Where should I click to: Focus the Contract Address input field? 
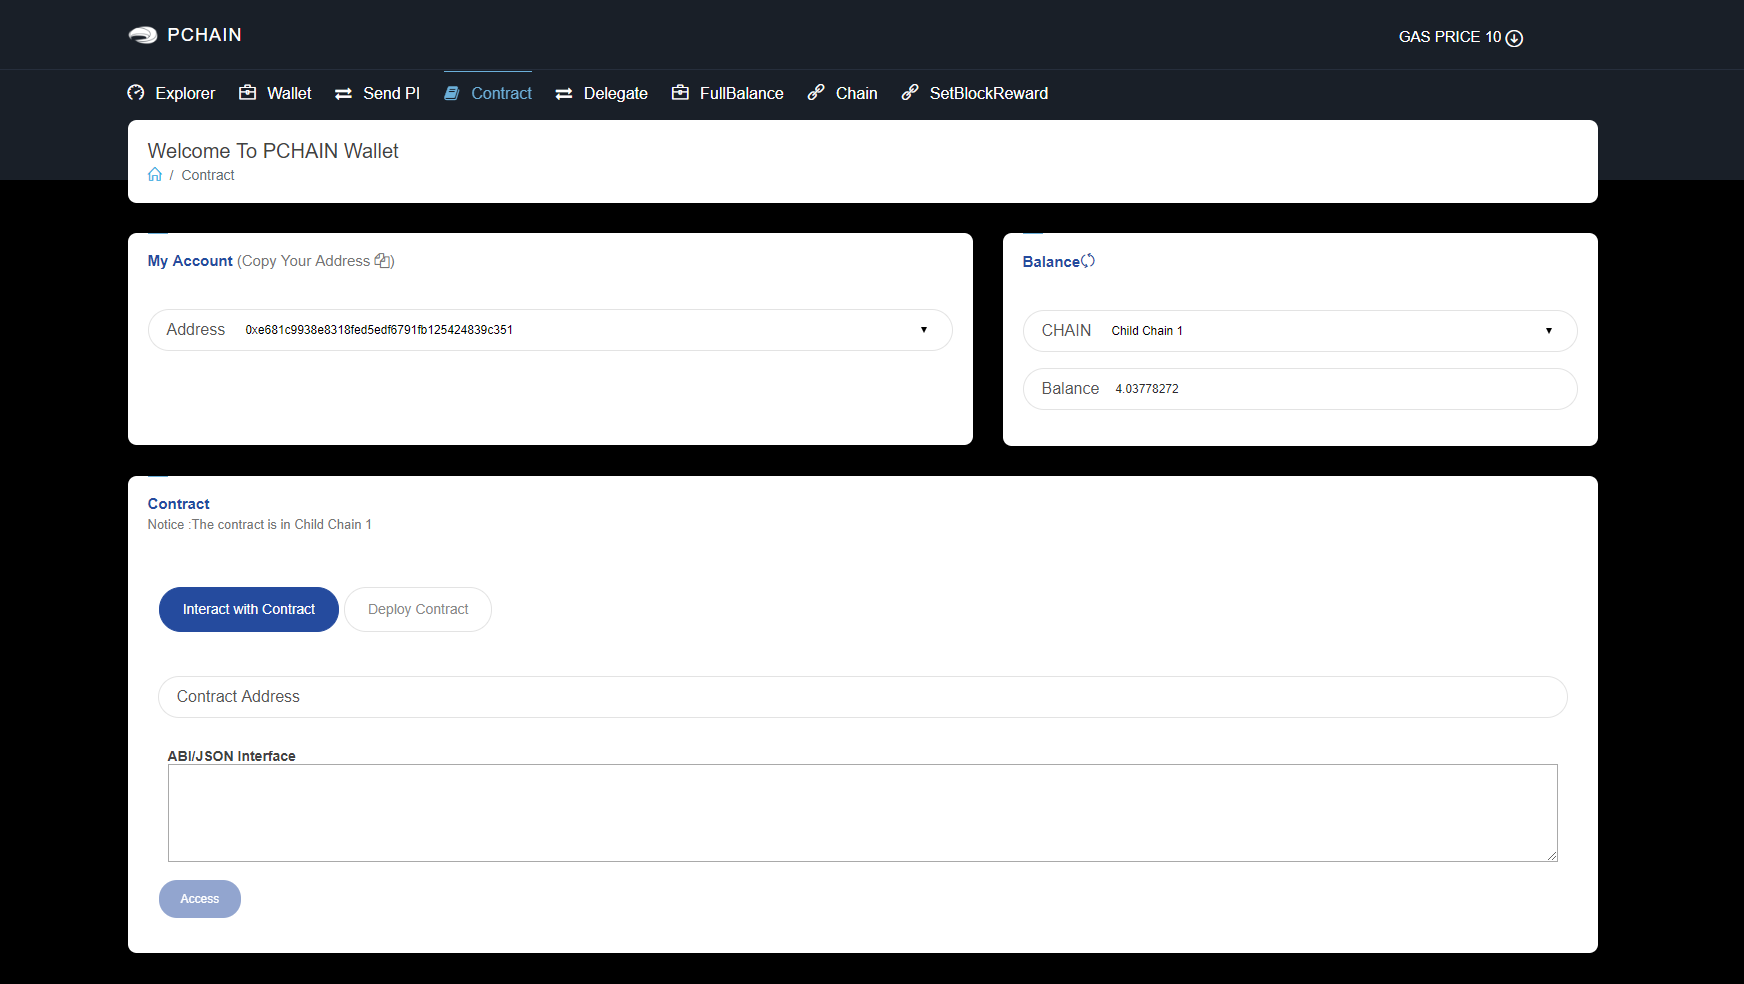[862, 697]
